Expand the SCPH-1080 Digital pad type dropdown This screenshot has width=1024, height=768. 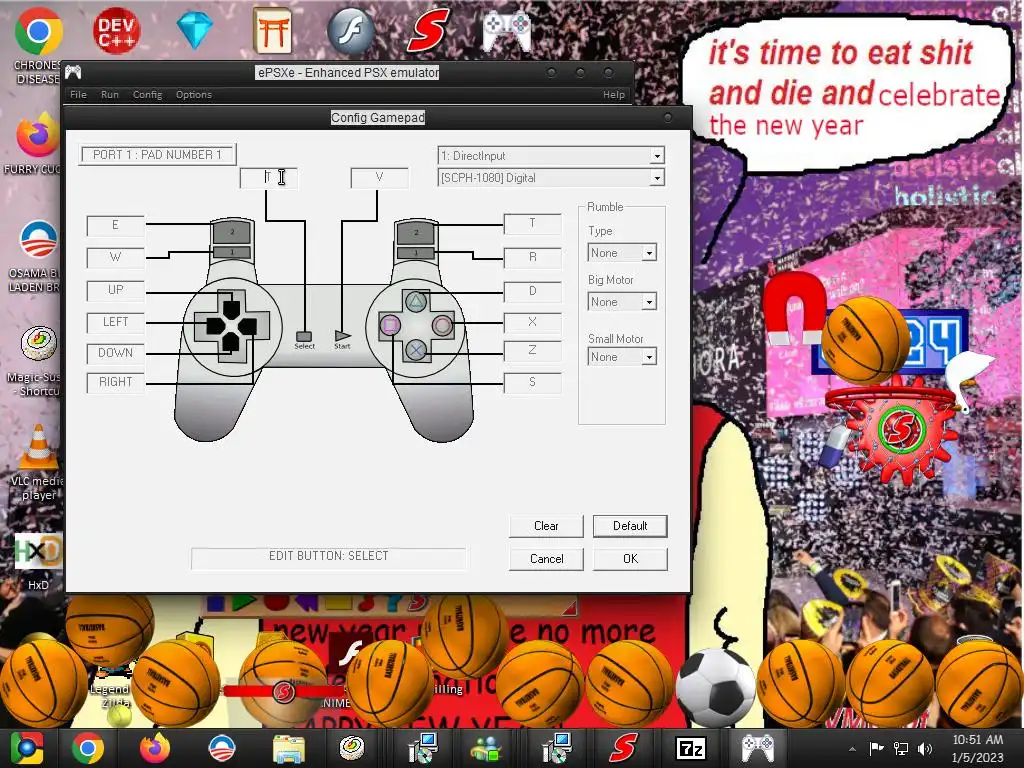tap(658, 178)
